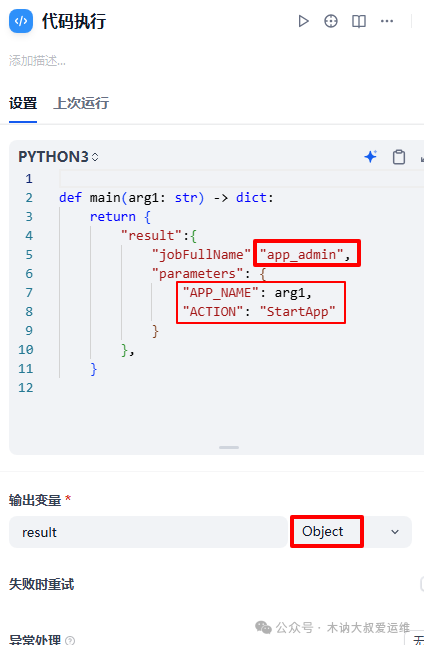Click the 添加描述 description field
Screen dimensions: 424x645
click(37, 61)
